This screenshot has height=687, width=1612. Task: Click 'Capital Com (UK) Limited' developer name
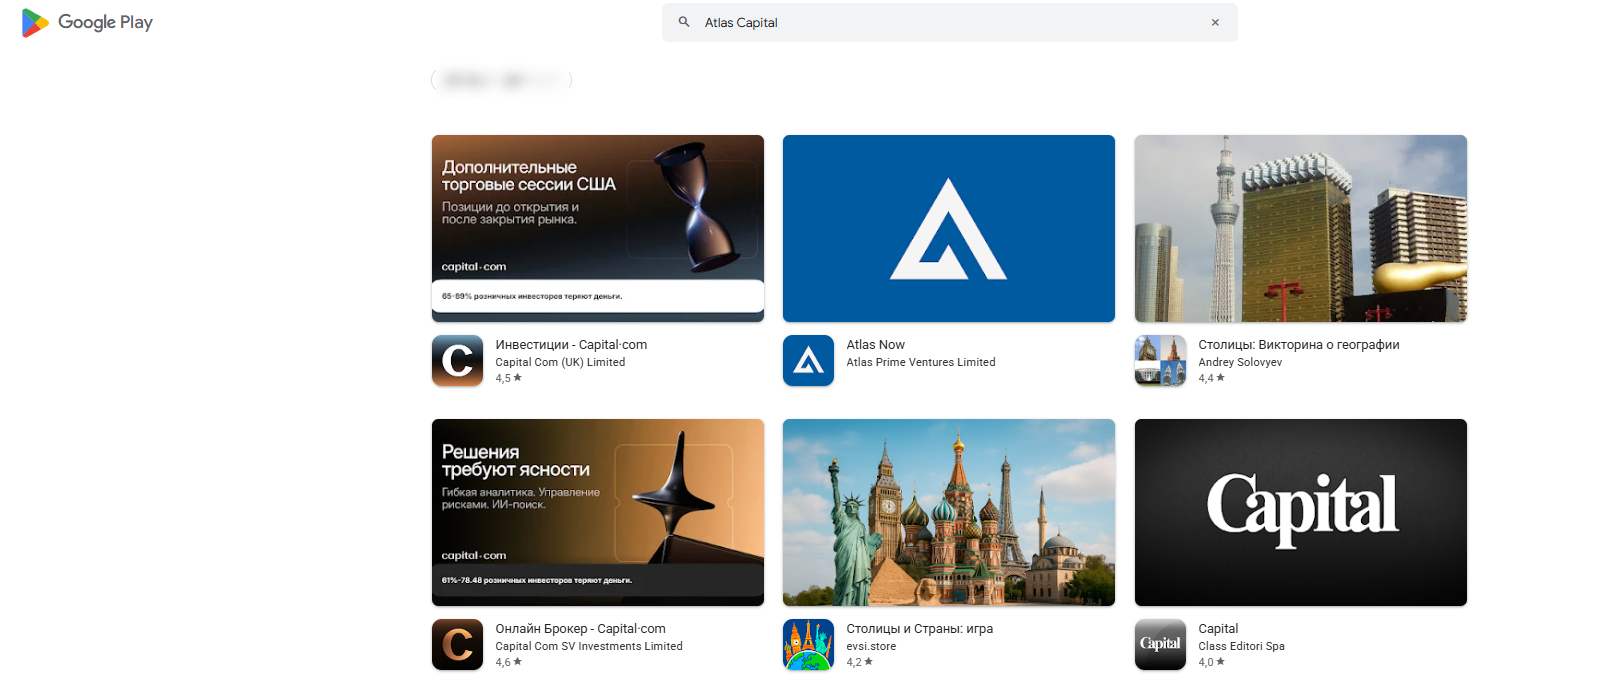(x=560, y=362)
